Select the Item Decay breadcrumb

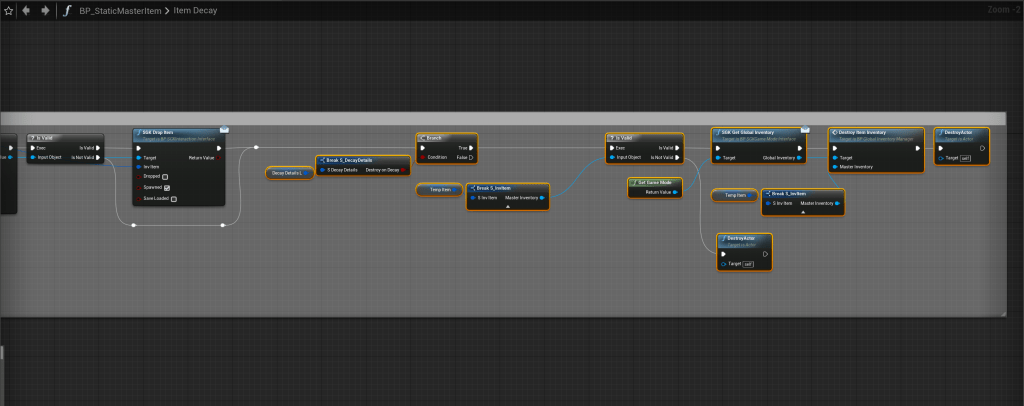[x=195, y=10]
